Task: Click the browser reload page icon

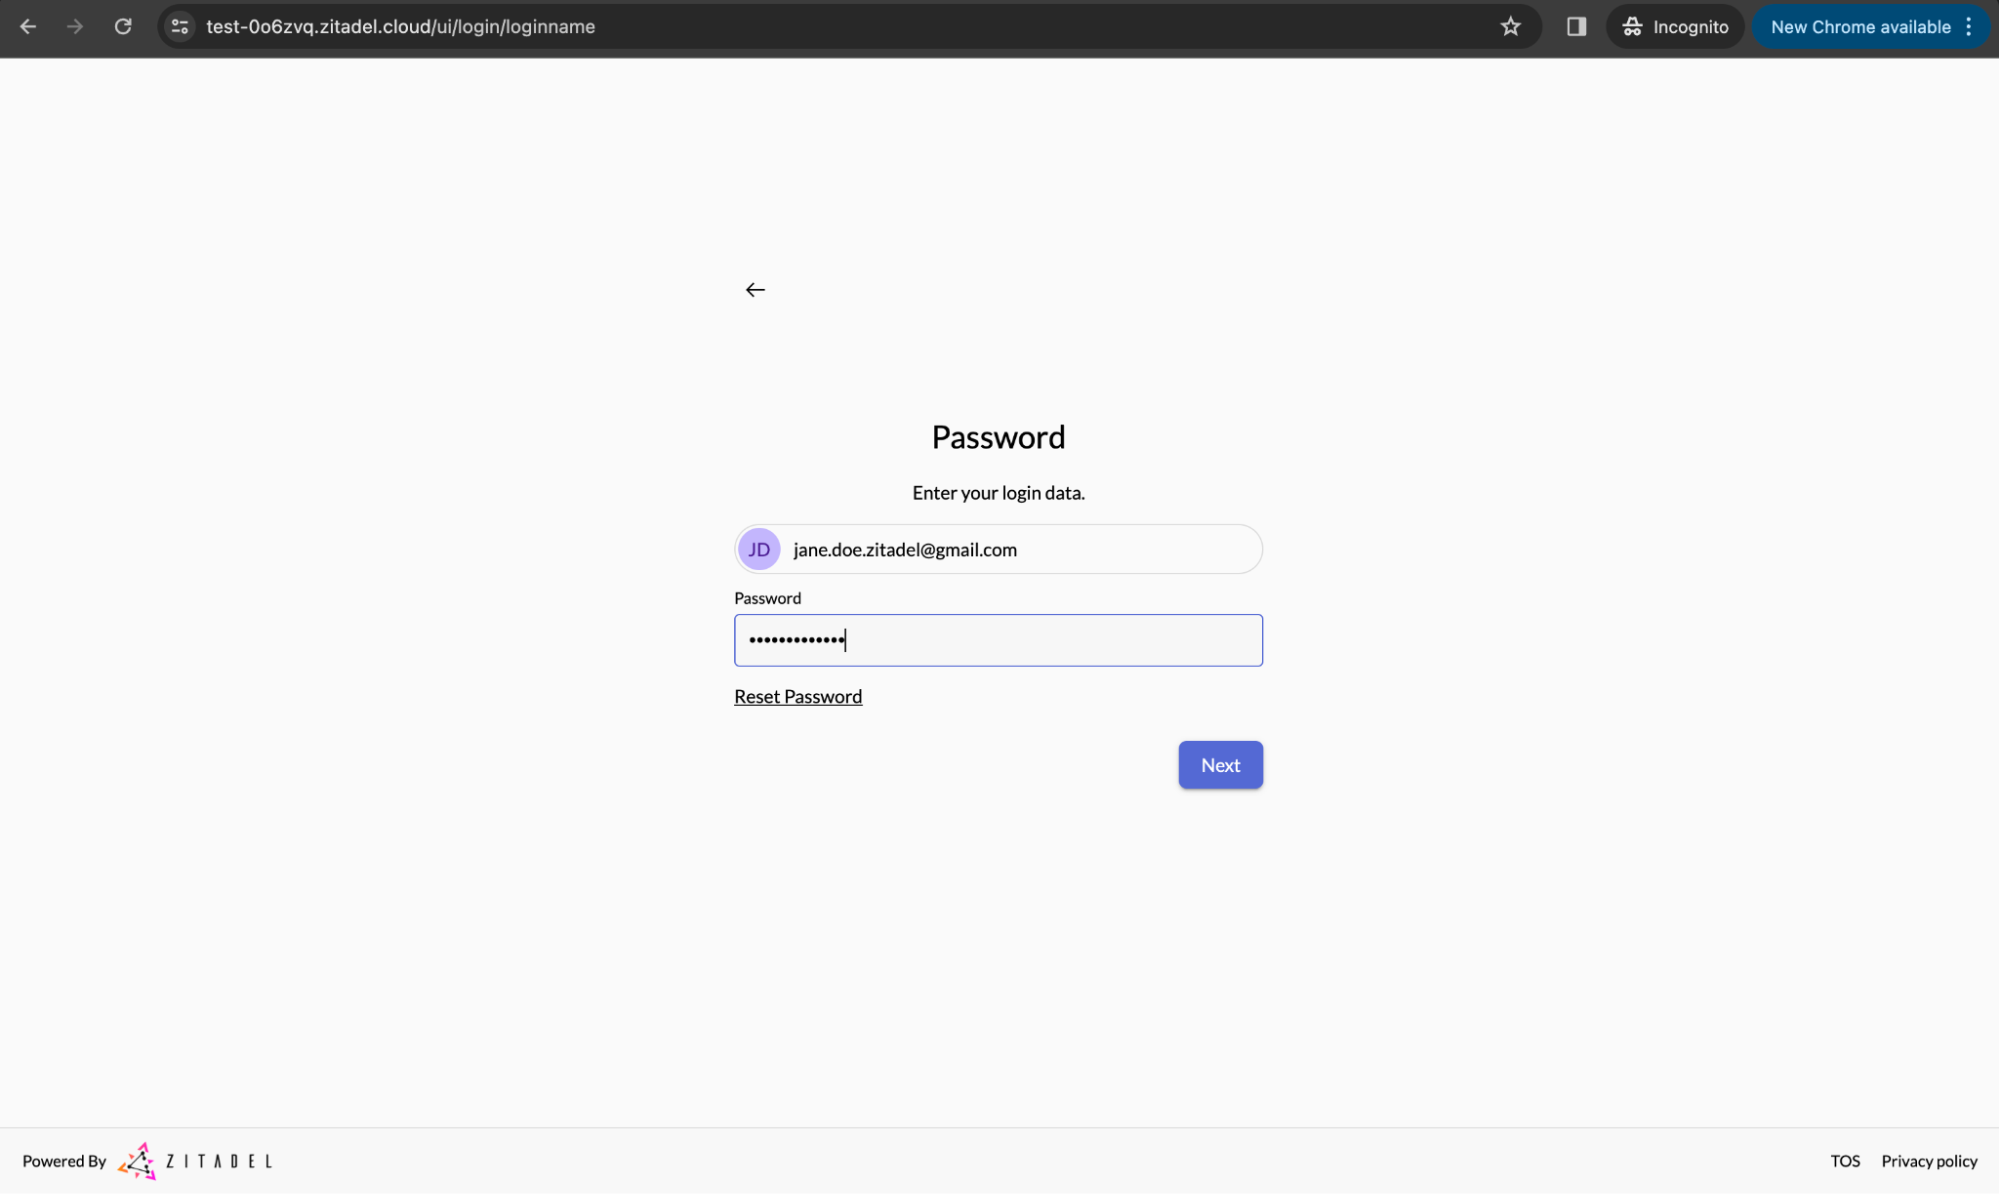Action: click(126, 26)
